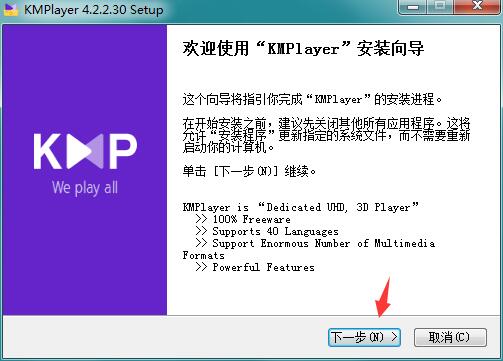Click the 单击 [下一步(N)] 继续 instruction line
The image size is (503, 361).
coord(249,171)
